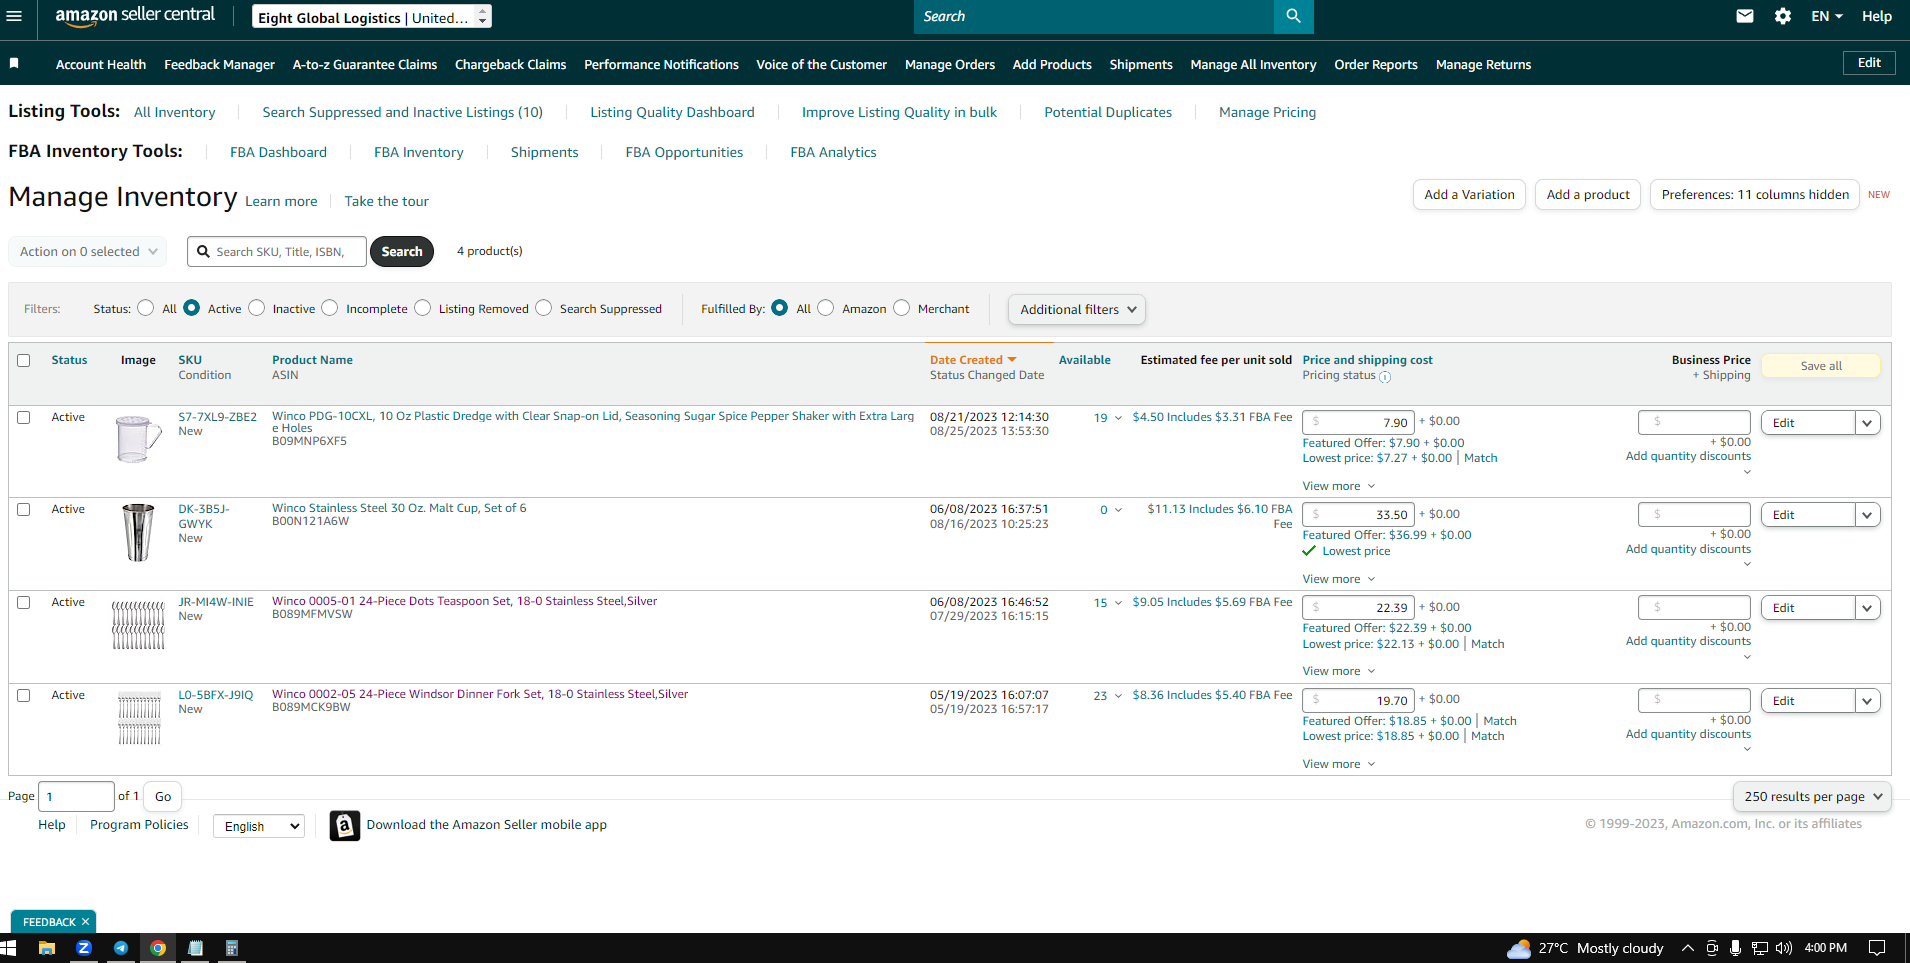Screen dimensions: 1910x963
Task: Expand available quantity 19 chevron
Action: tap(1118, 418)
